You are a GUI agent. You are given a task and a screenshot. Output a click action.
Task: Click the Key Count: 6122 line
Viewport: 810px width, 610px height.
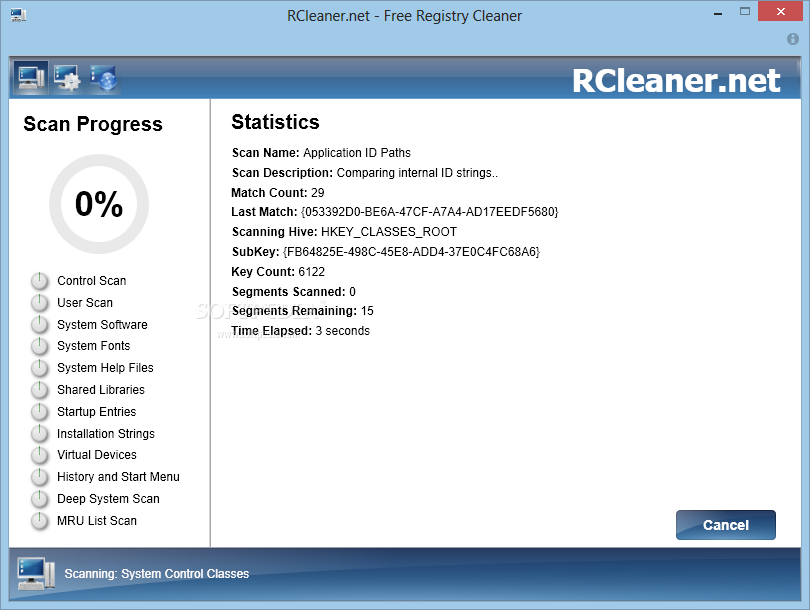click(278, 272)
